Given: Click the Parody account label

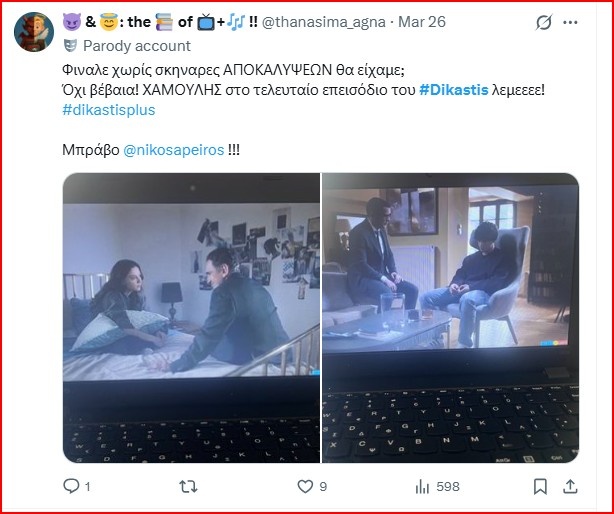Looking at the screenshot, I should pos(137,46).
